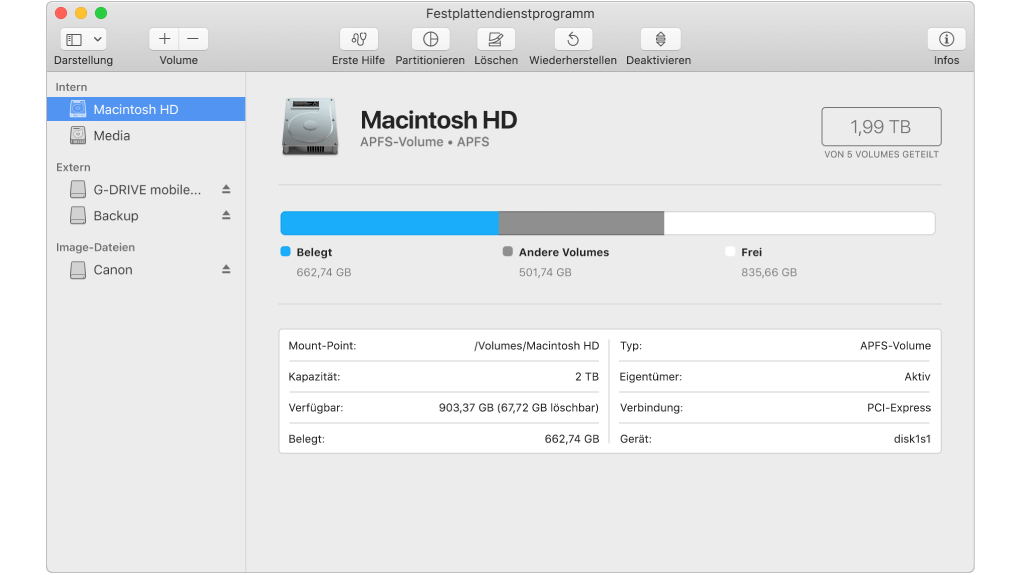Click VON 5 VOLUMES GETEILT label
This screenshot has width=1024, height=575.
[x=881, y=155]
